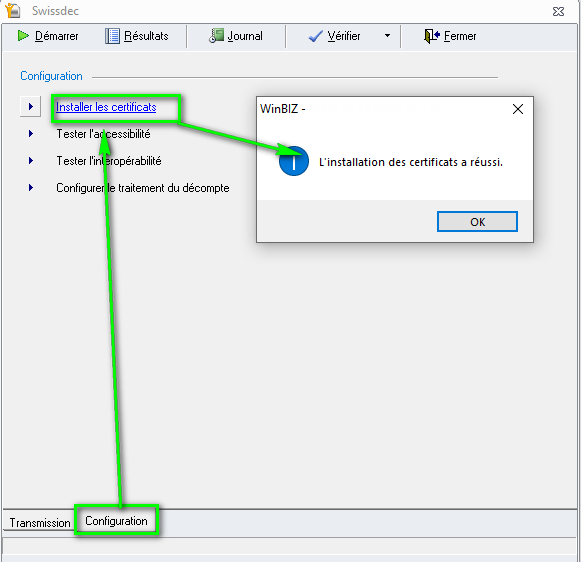581x562 pixels.
Task: Click the Installer les certificats link
Action: click(106, 107)
